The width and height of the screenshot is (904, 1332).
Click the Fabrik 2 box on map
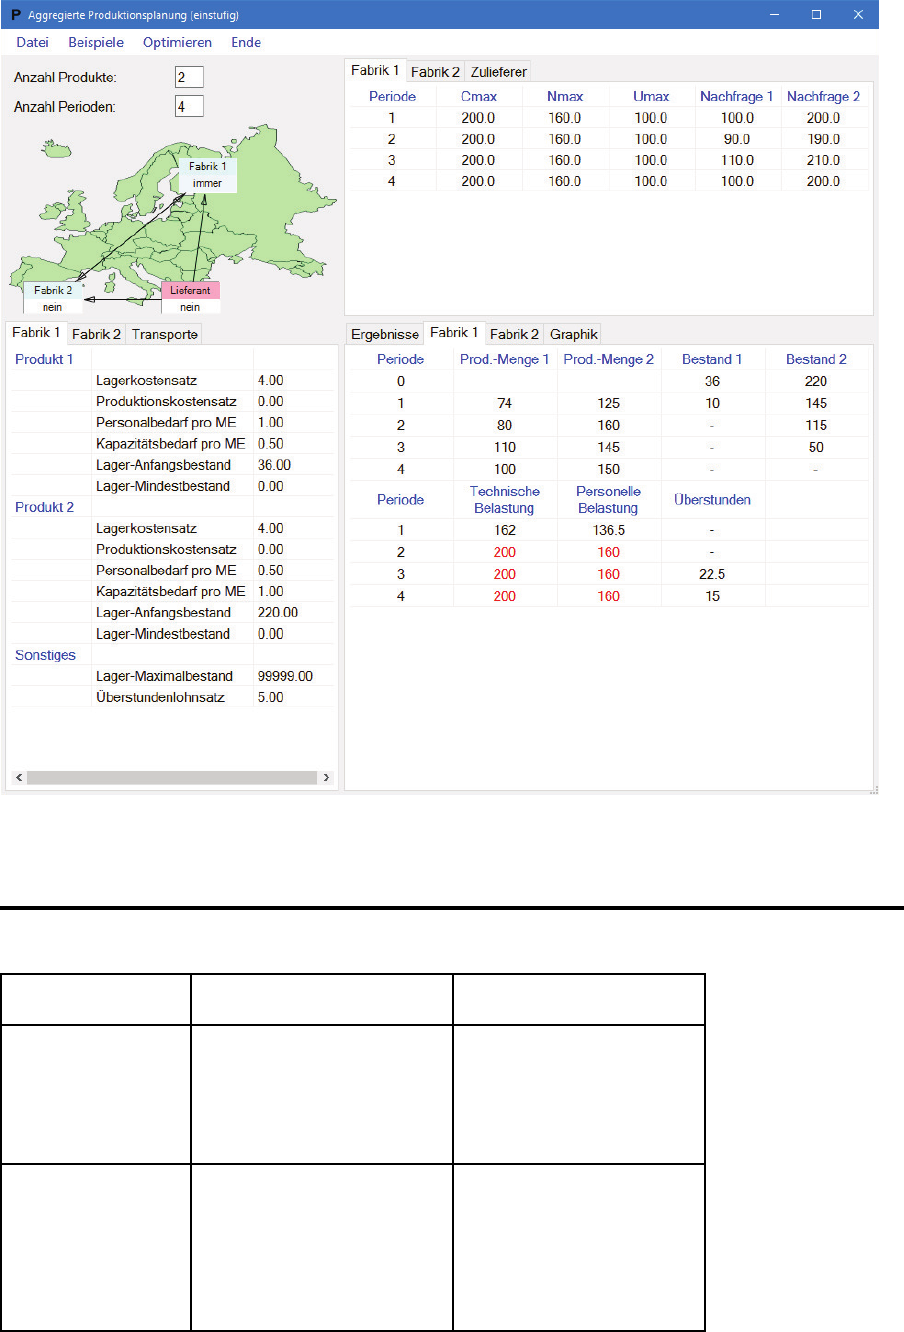coord(53,290)
